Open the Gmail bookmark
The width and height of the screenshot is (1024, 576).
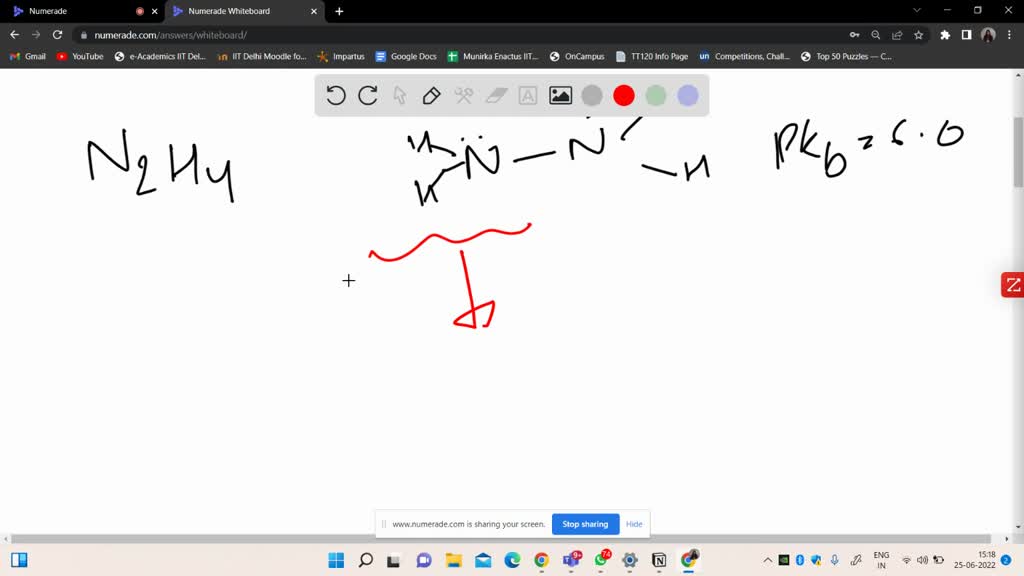pos(27,56)
